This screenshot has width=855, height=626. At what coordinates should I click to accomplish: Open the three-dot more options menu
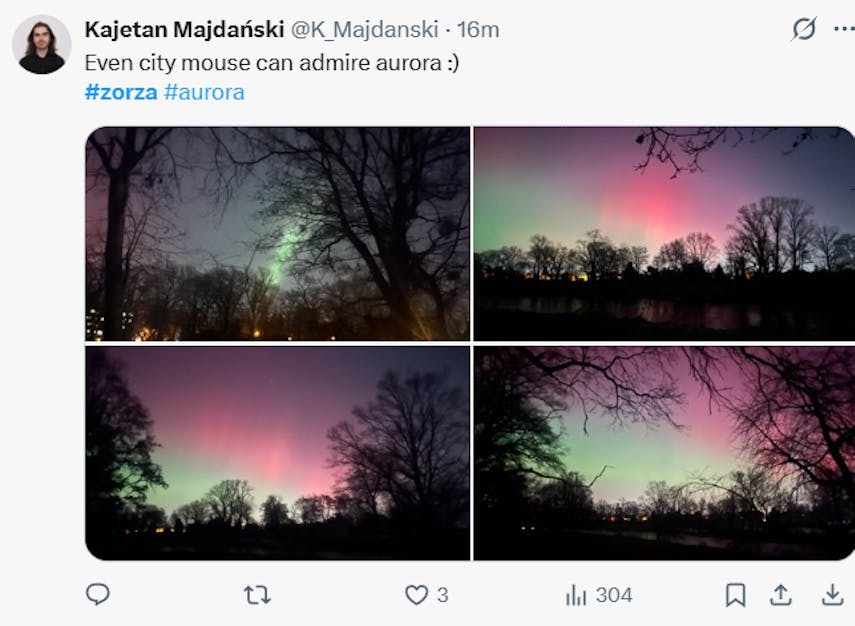[x=843, y=29]
